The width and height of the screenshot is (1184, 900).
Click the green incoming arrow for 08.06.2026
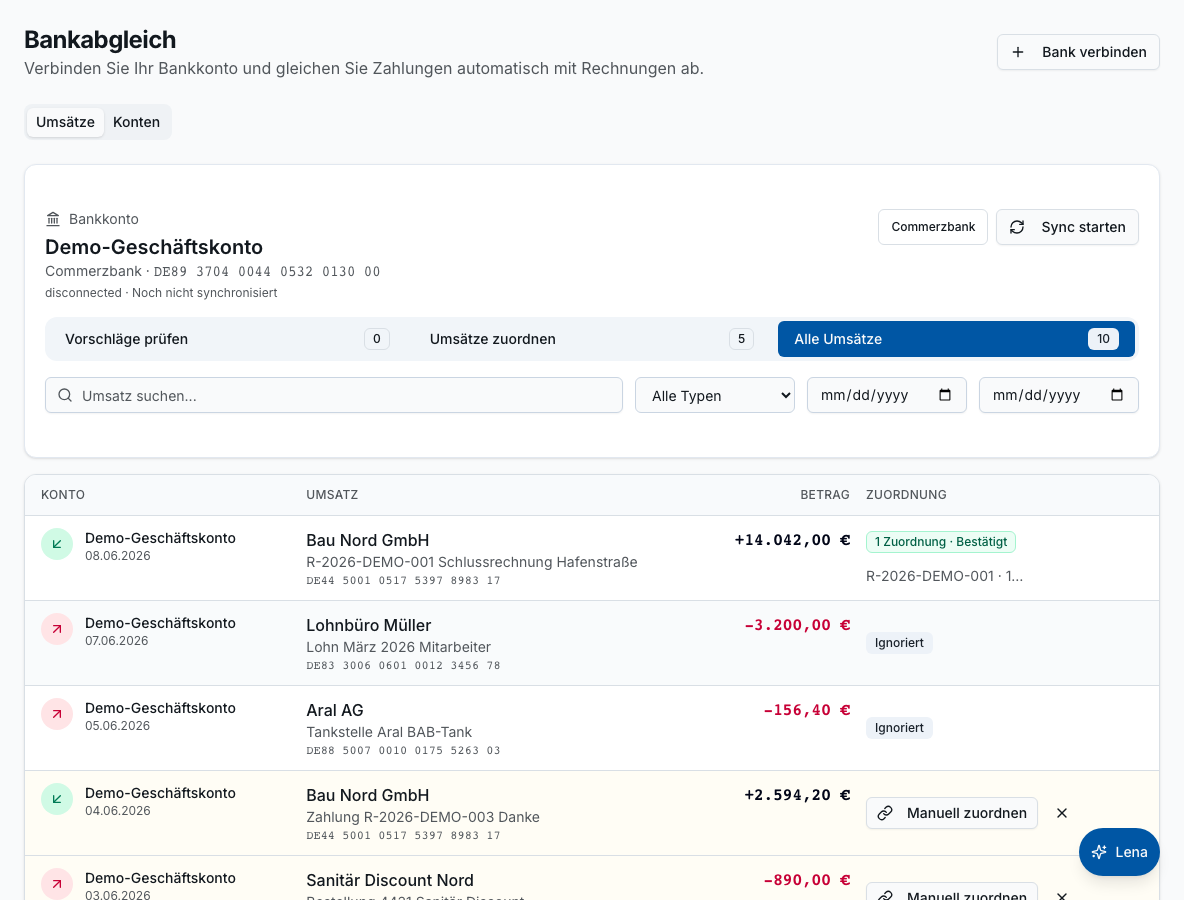(x=57, y=544)
